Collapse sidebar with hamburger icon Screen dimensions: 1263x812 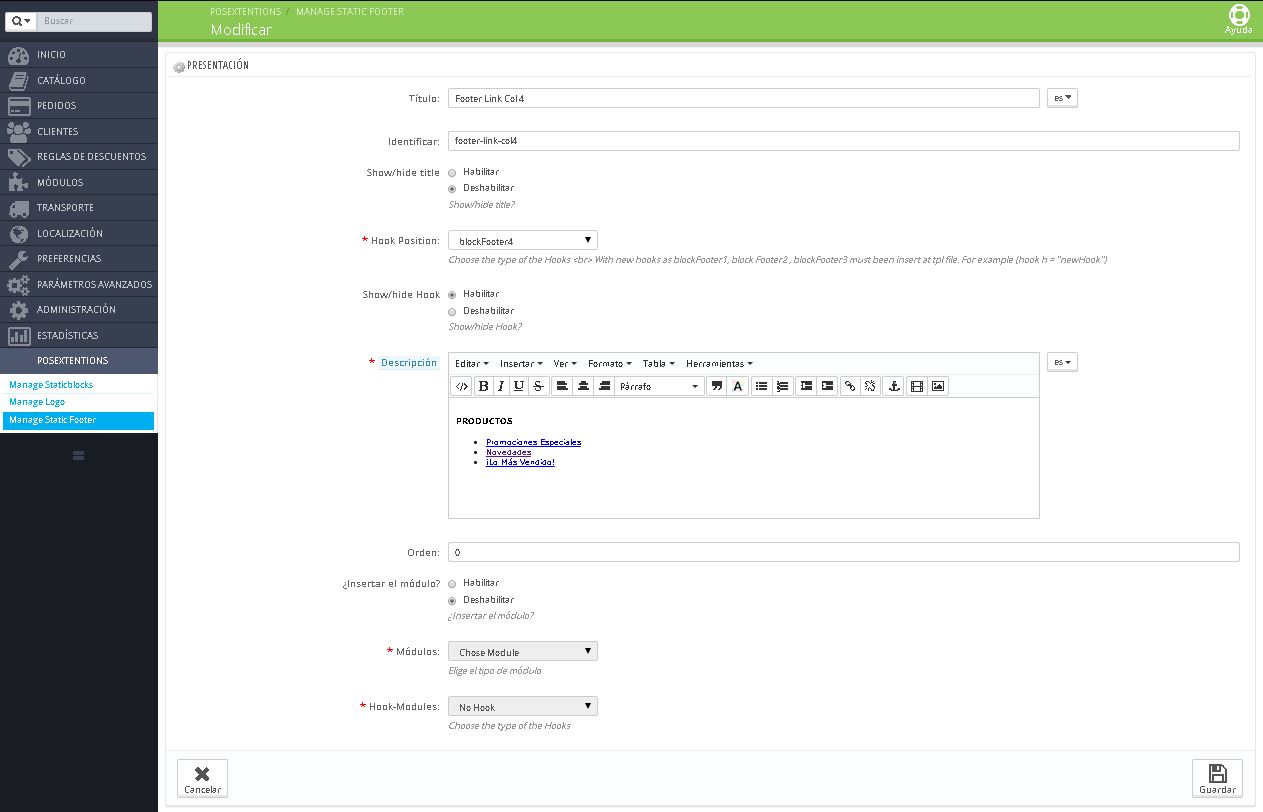click(x=79, y=456)
